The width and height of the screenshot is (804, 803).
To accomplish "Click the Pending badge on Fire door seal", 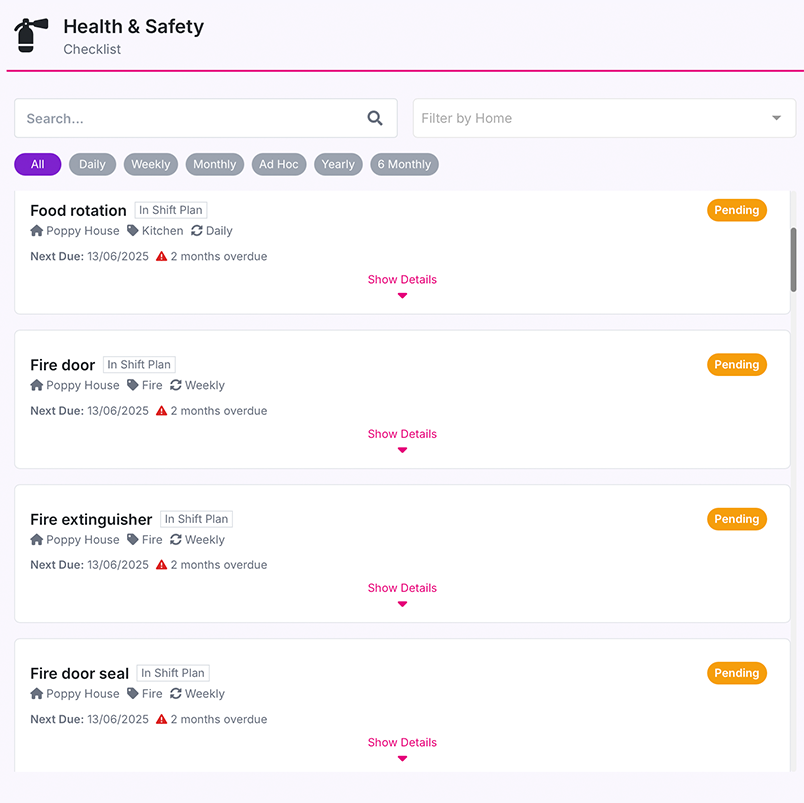I will pos(737,672).
